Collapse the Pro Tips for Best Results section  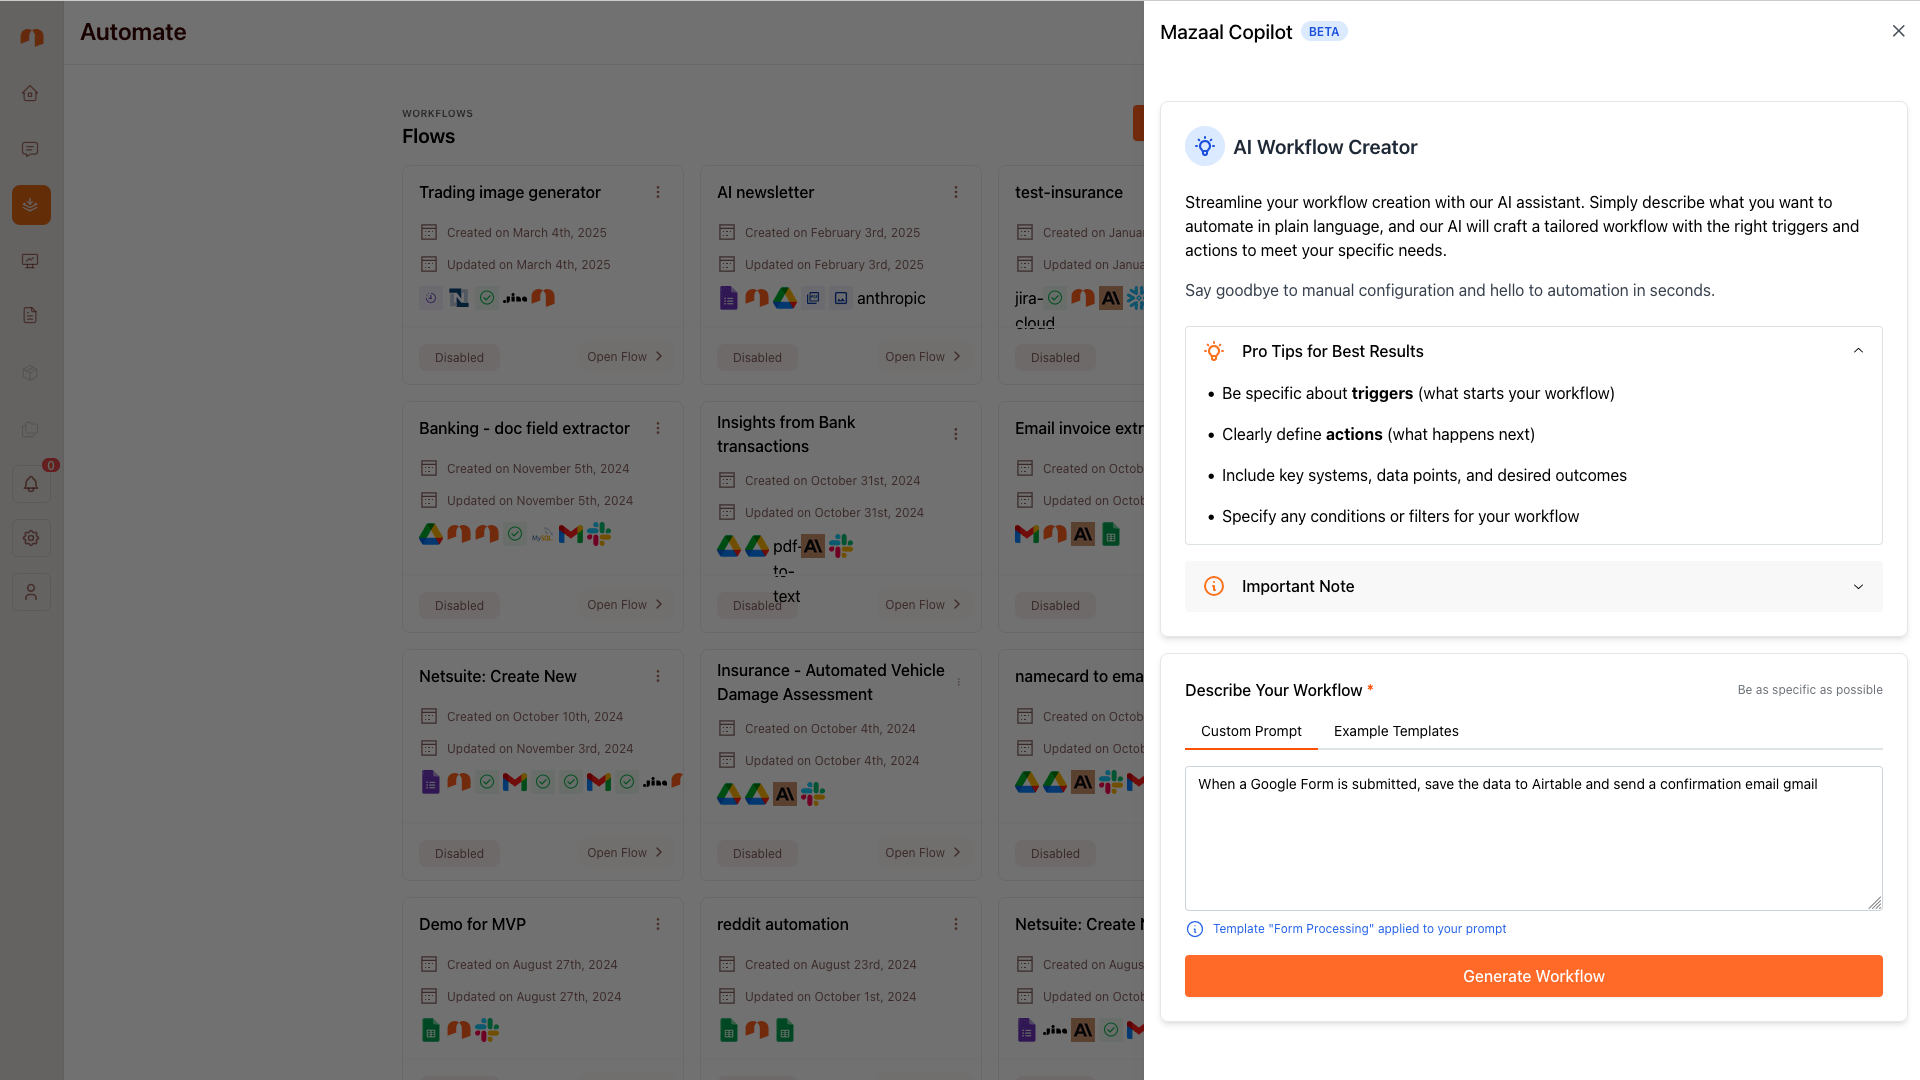(x=1858, y=351)
